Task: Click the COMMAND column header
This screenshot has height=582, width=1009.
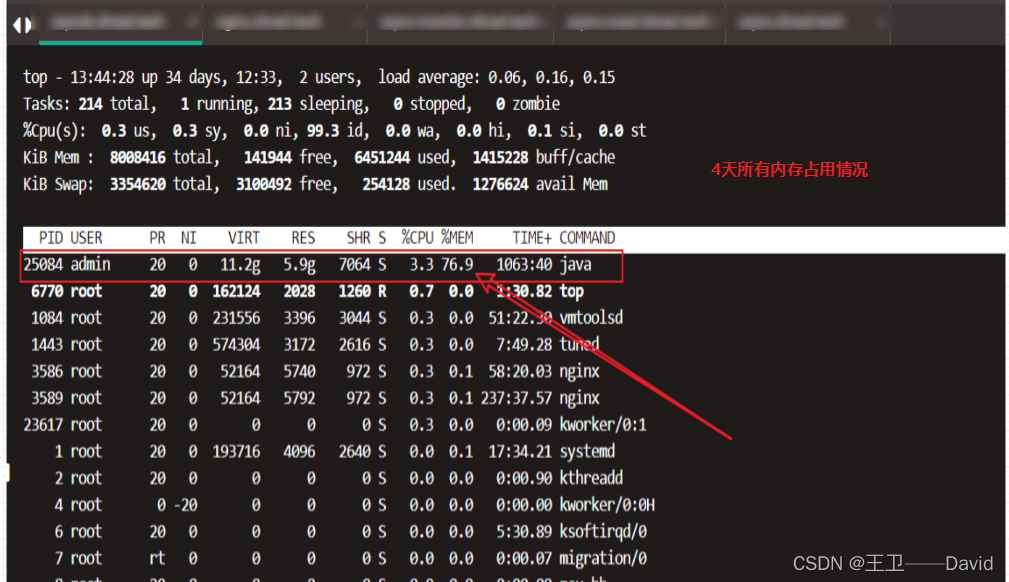Action: pyautogui.click(x=587, y=238)
